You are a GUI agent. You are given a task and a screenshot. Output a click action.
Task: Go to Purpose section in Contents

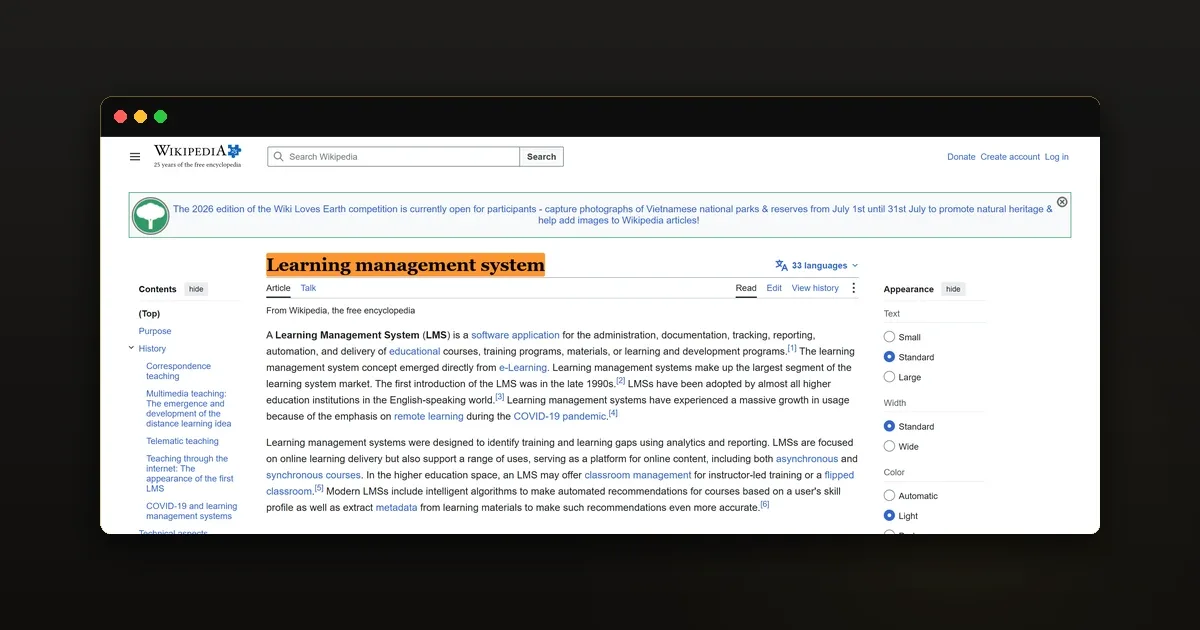[155, 331]
